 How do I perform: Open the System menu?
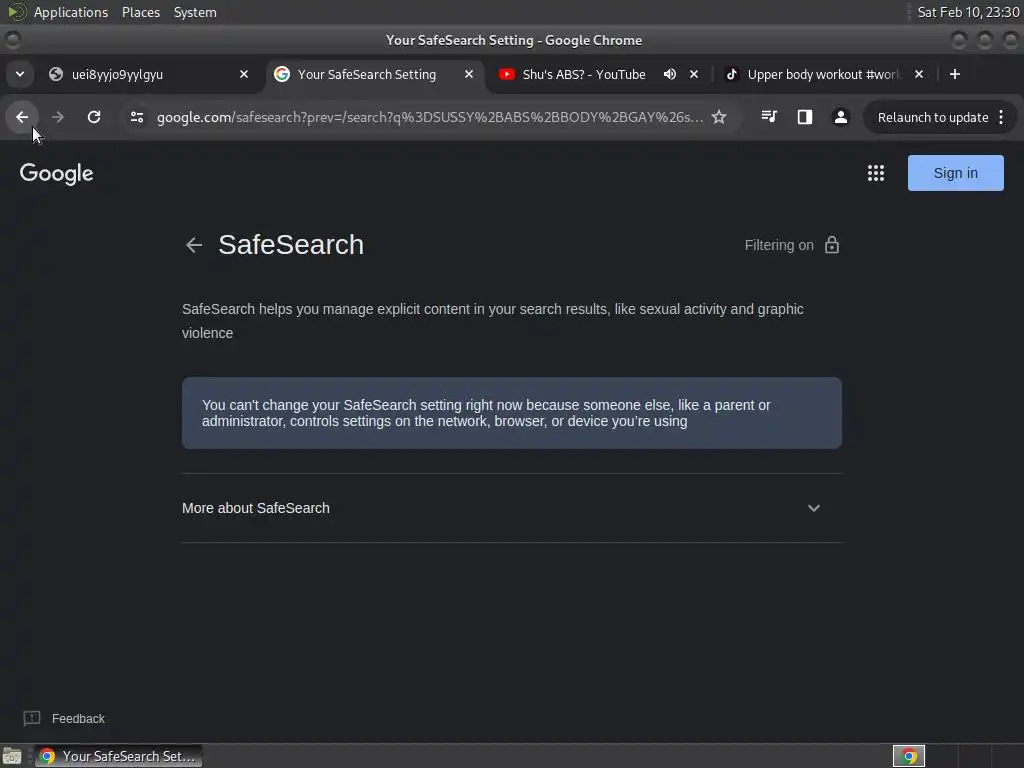coord(195,12)
